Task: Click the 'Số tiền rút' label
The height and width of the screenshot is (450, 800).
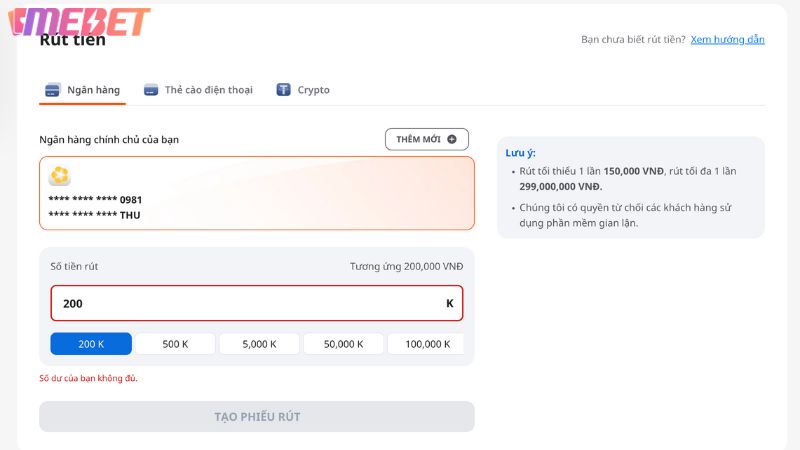Action: tap(74, 266)
